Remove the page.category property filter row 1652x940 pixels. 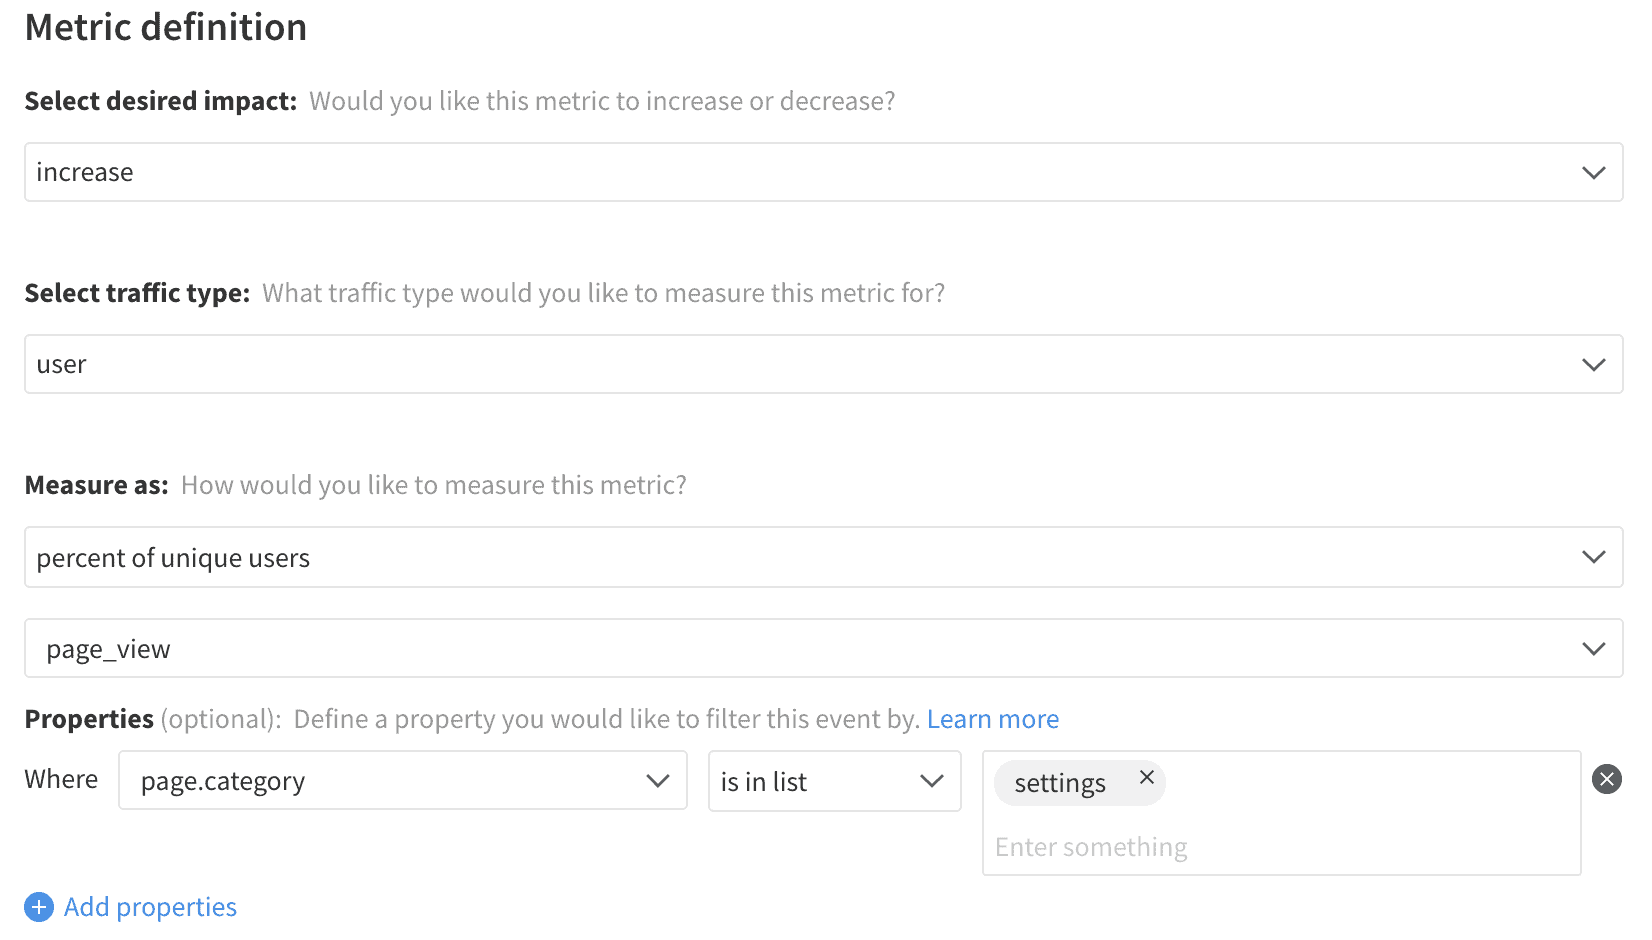click(x=1607, y=779)
